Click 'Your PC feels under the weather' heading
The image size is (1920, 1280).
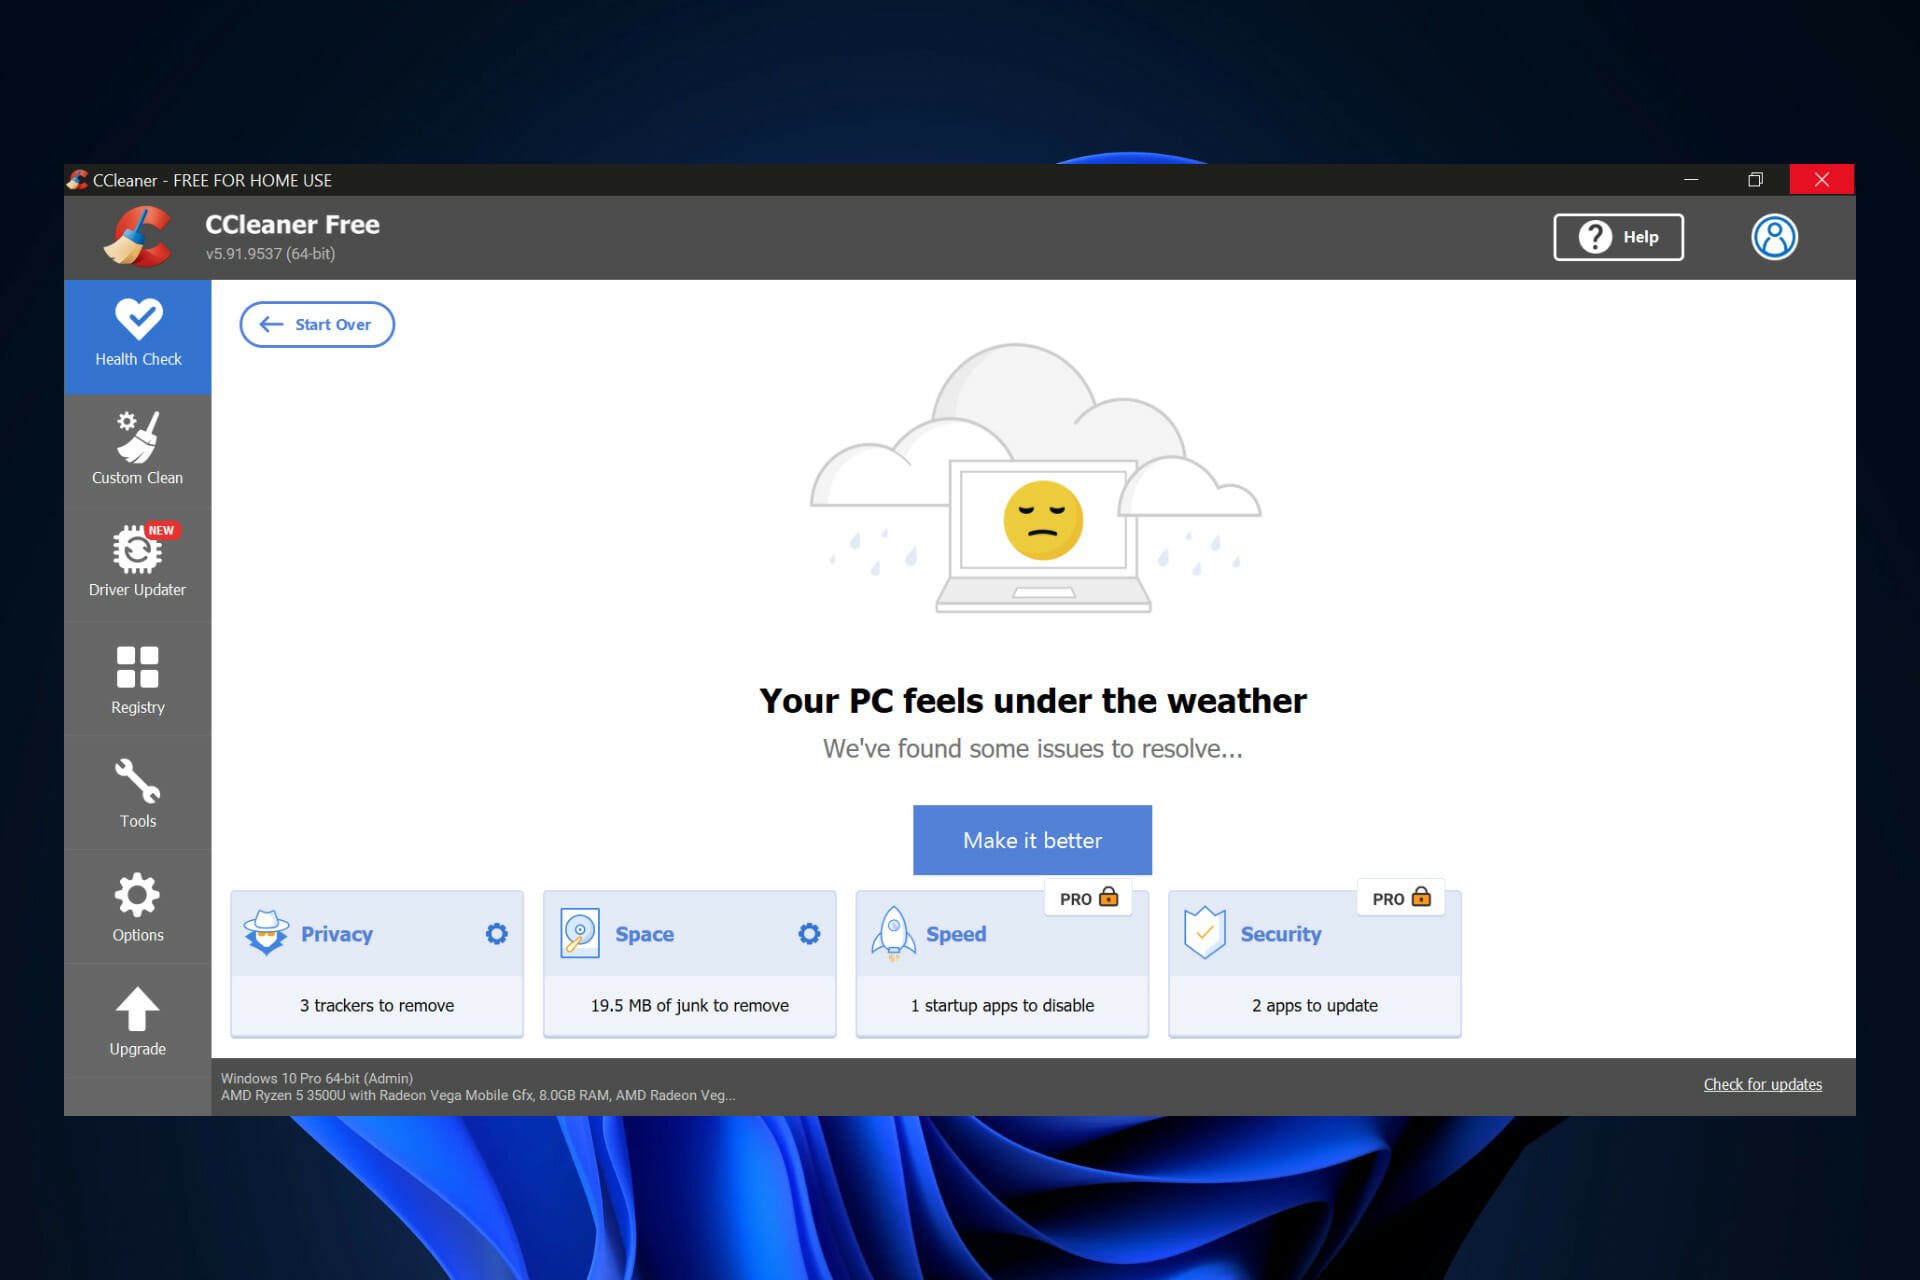(x=1032, y=701)
